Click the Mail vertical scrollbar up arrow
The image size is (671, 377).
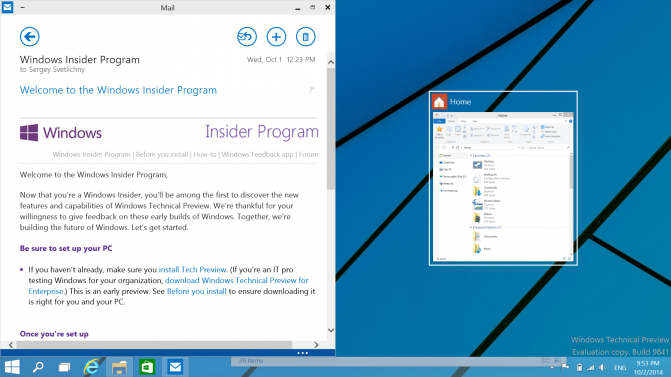coord(331,62)
